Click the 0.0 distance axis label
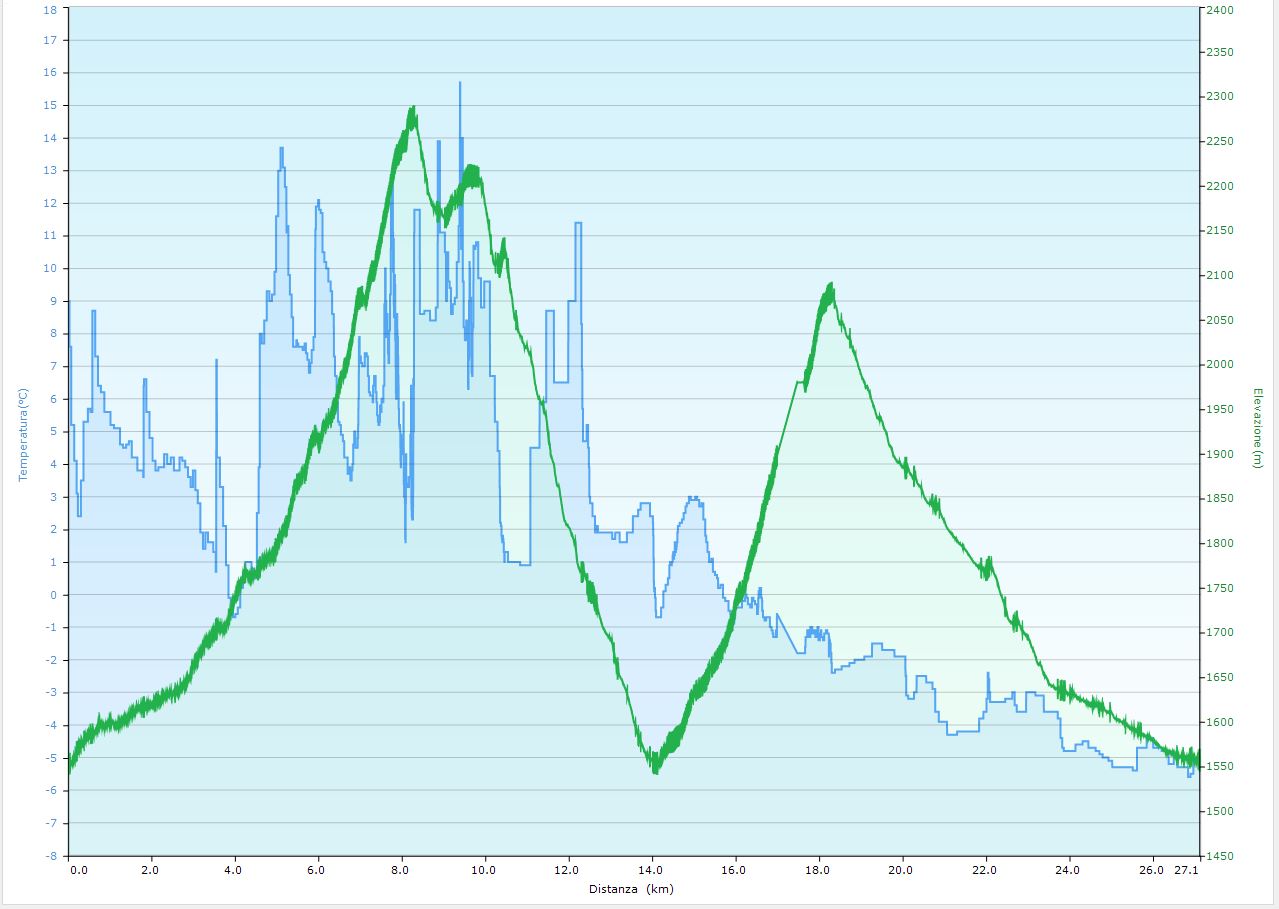 [79, 871]
